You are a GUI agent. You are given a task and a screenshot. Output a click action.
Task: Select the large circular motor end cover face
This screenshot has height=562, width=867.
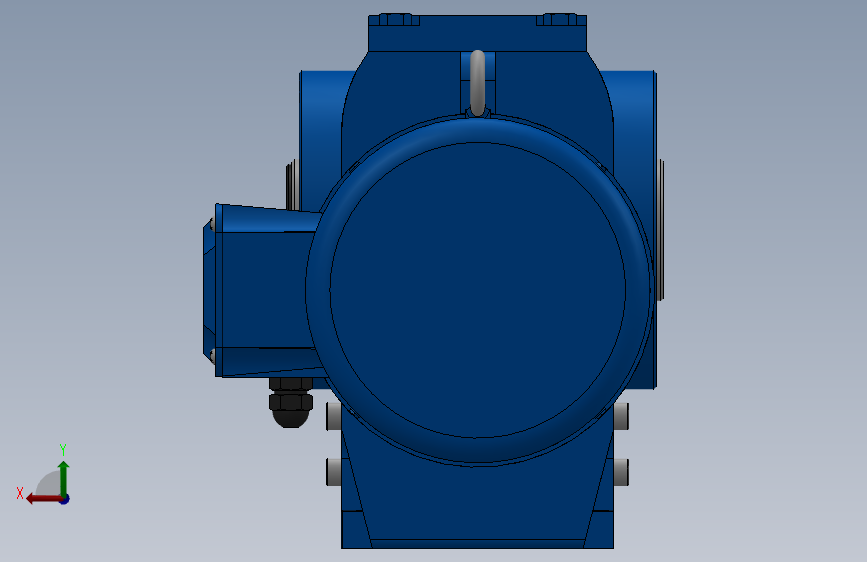(x=478, y=290)
